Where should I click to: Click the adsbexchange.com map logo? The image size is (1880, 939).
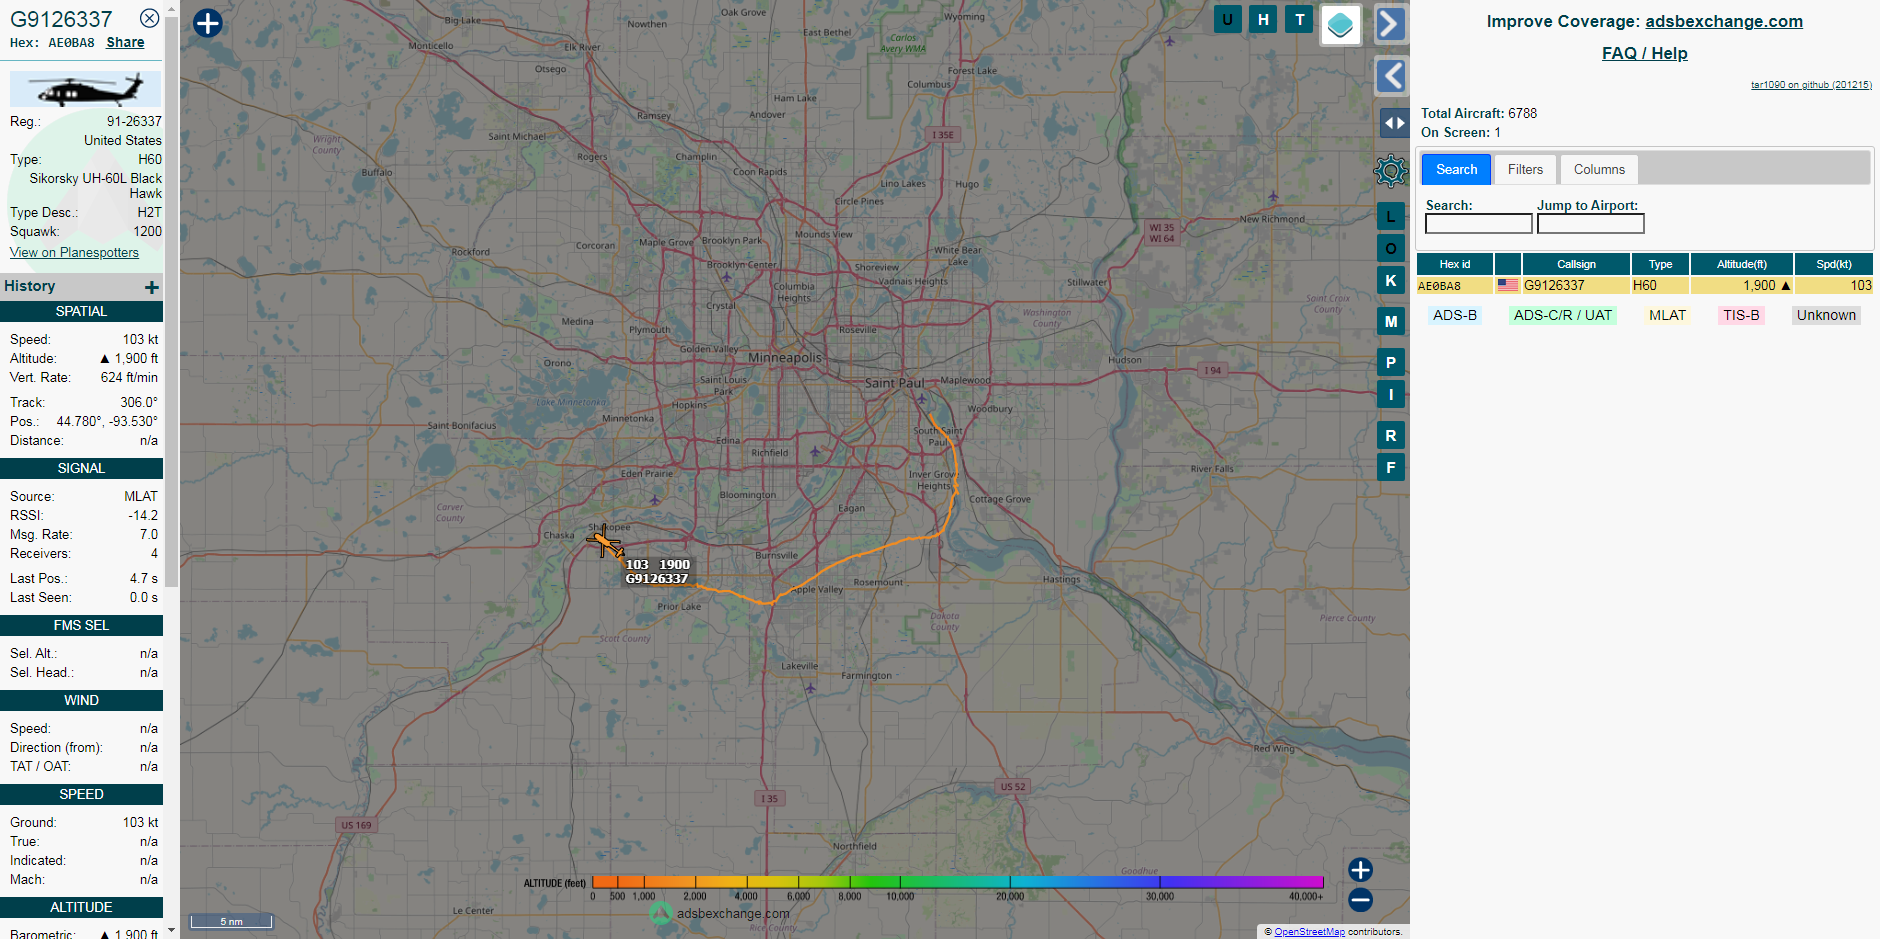[720, 913]
